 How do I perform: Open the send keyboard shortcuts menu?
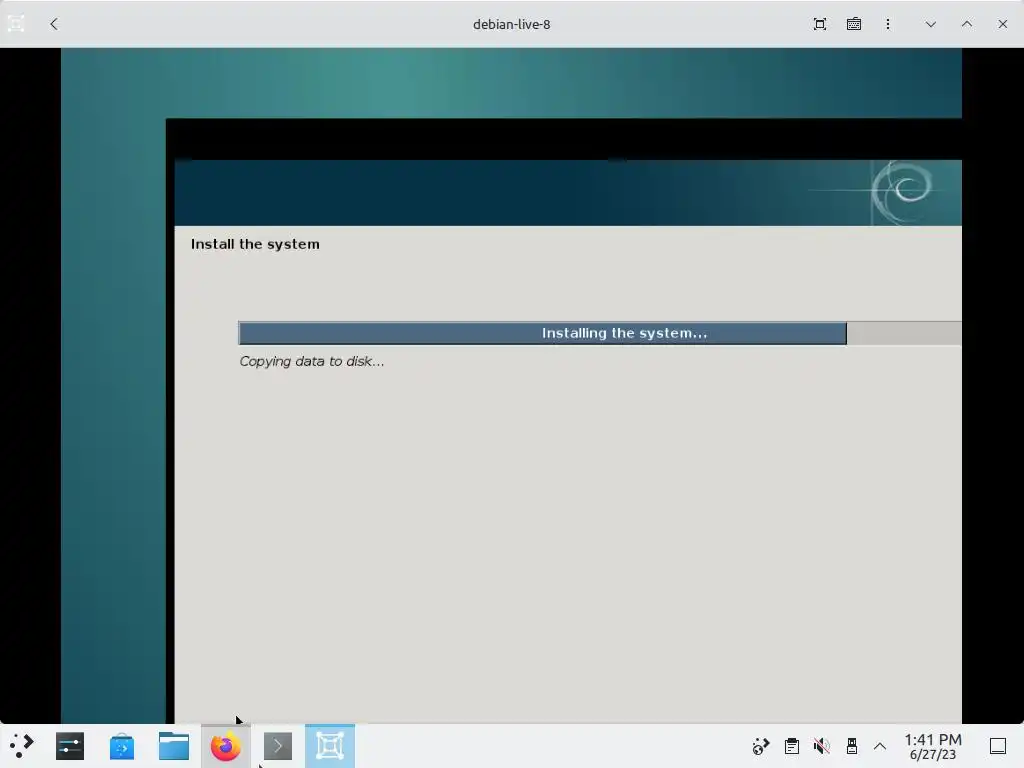pos(854,24)
